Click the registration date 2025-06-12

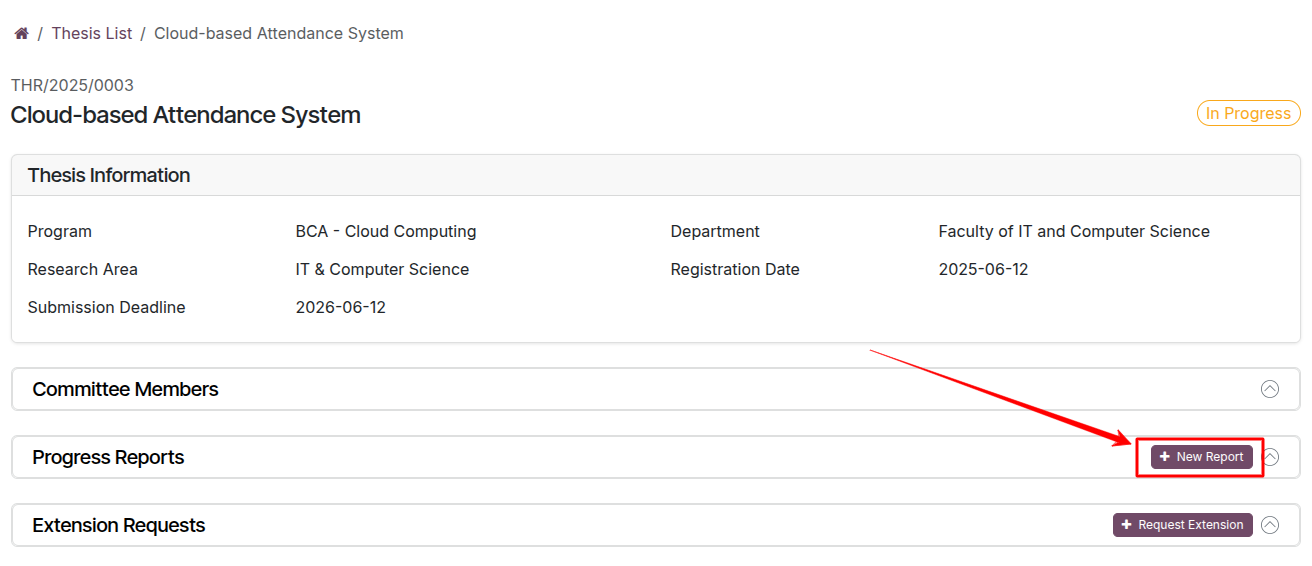983,270
